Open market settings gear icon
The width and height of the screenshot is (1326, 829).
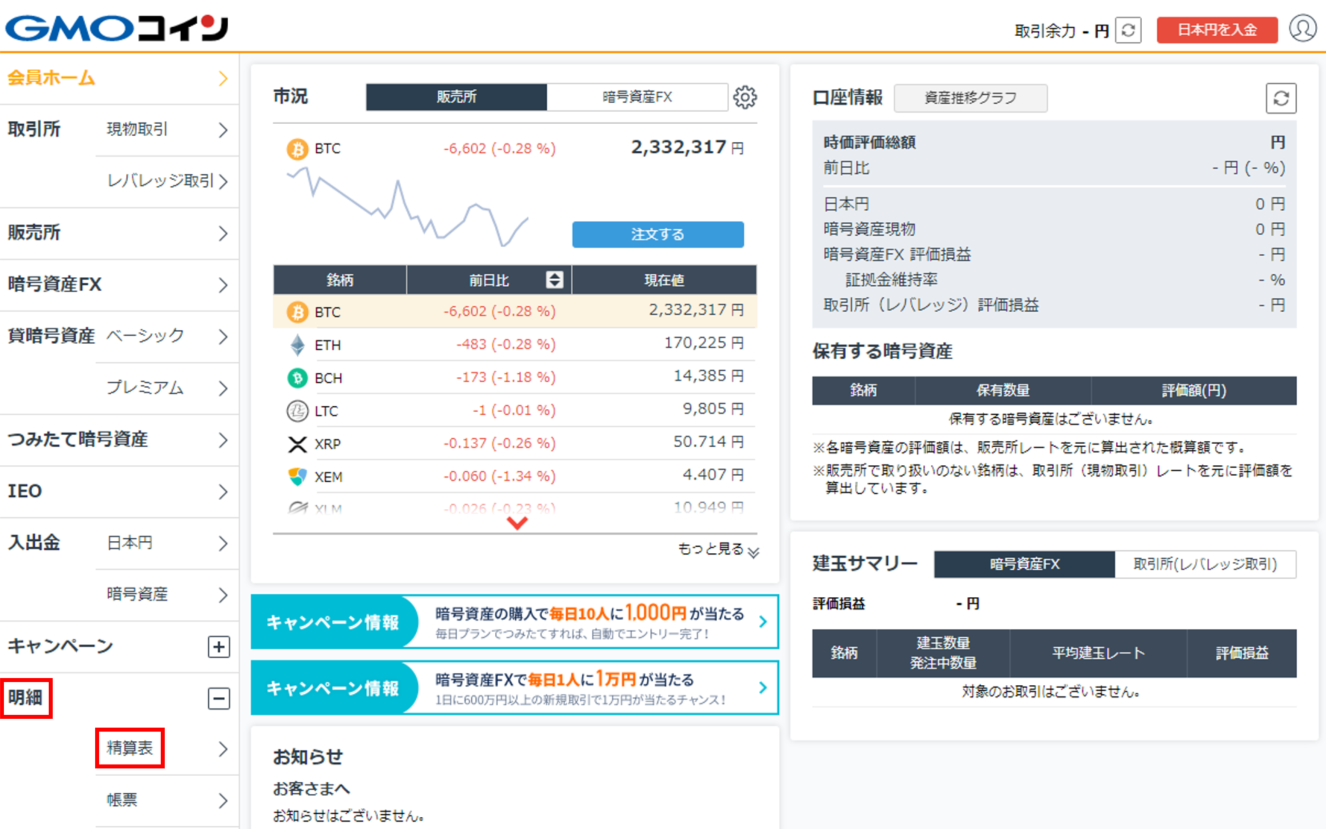745,97
